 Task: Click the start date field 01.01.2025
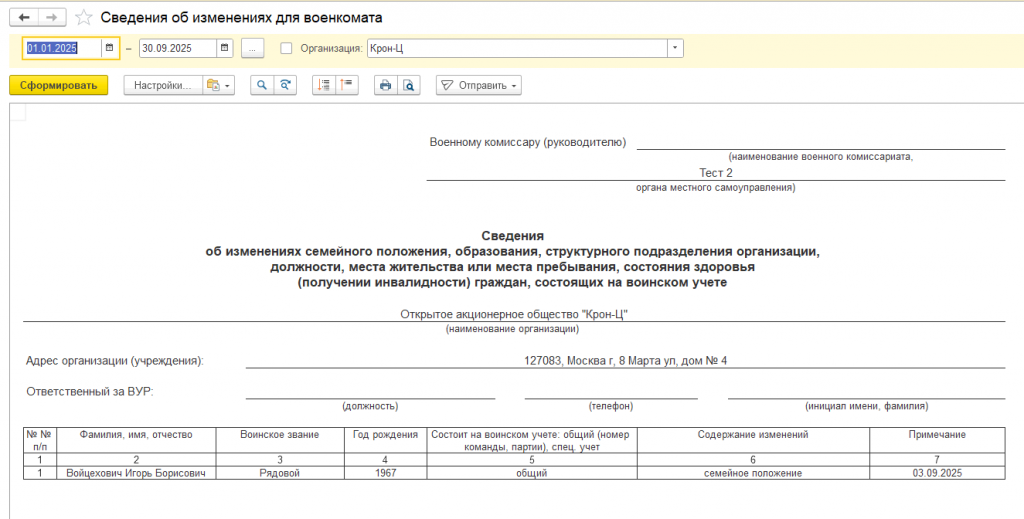click(x=63, y=48)
